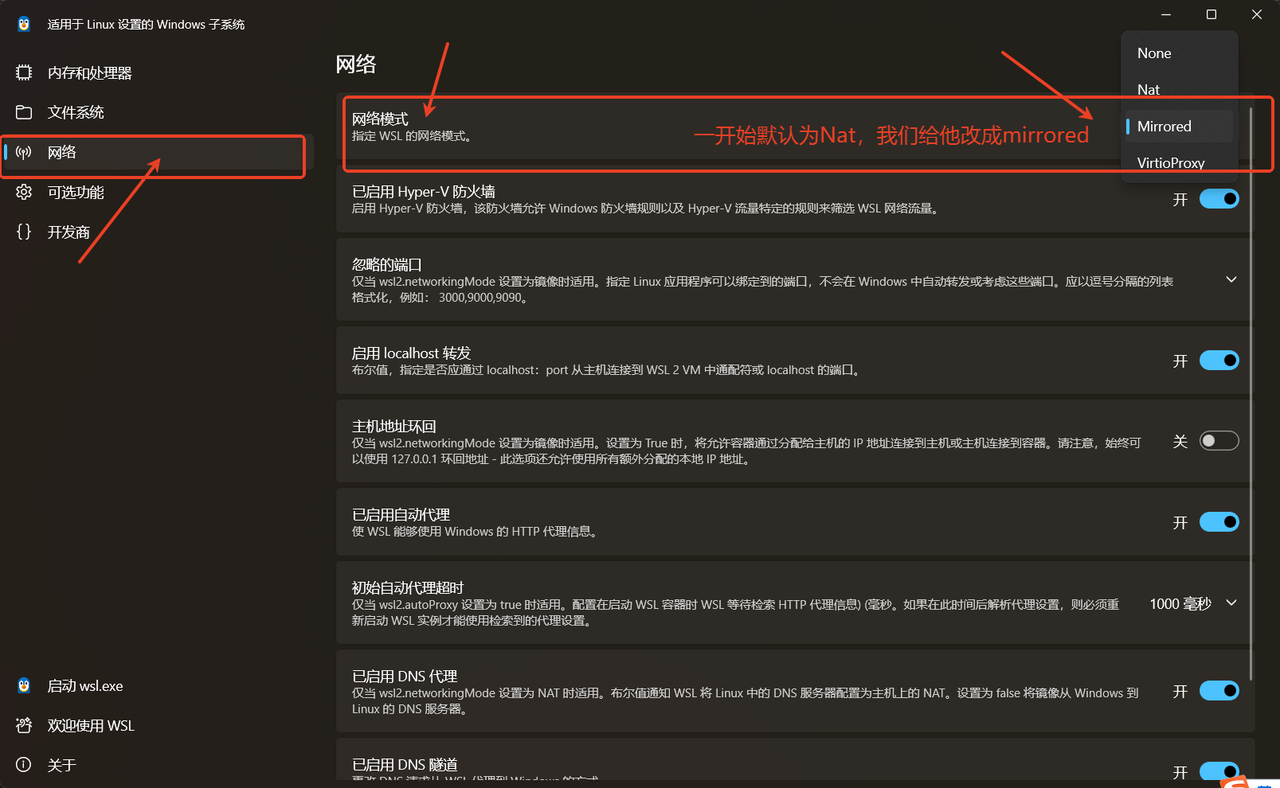Viewport: 1280px width, 788px height.
Task: Click the 已启用自动代理 setting title
Action: point(401,515)
